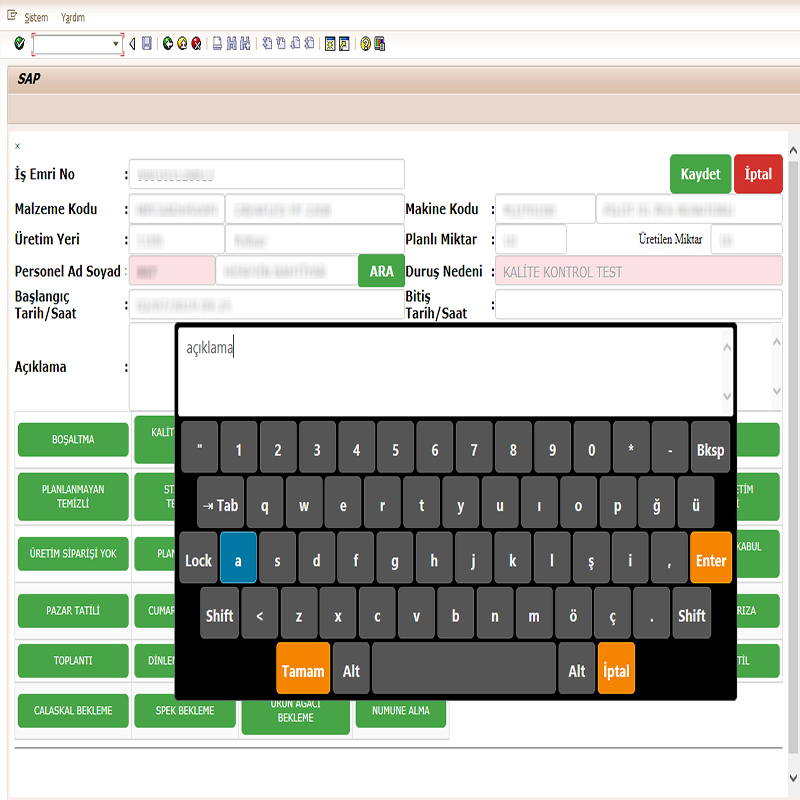Tap the Bksp key on virtual keyboard
Image resolution: width=800 pixels, height=800 pixels.
click(x=710, y=447)
